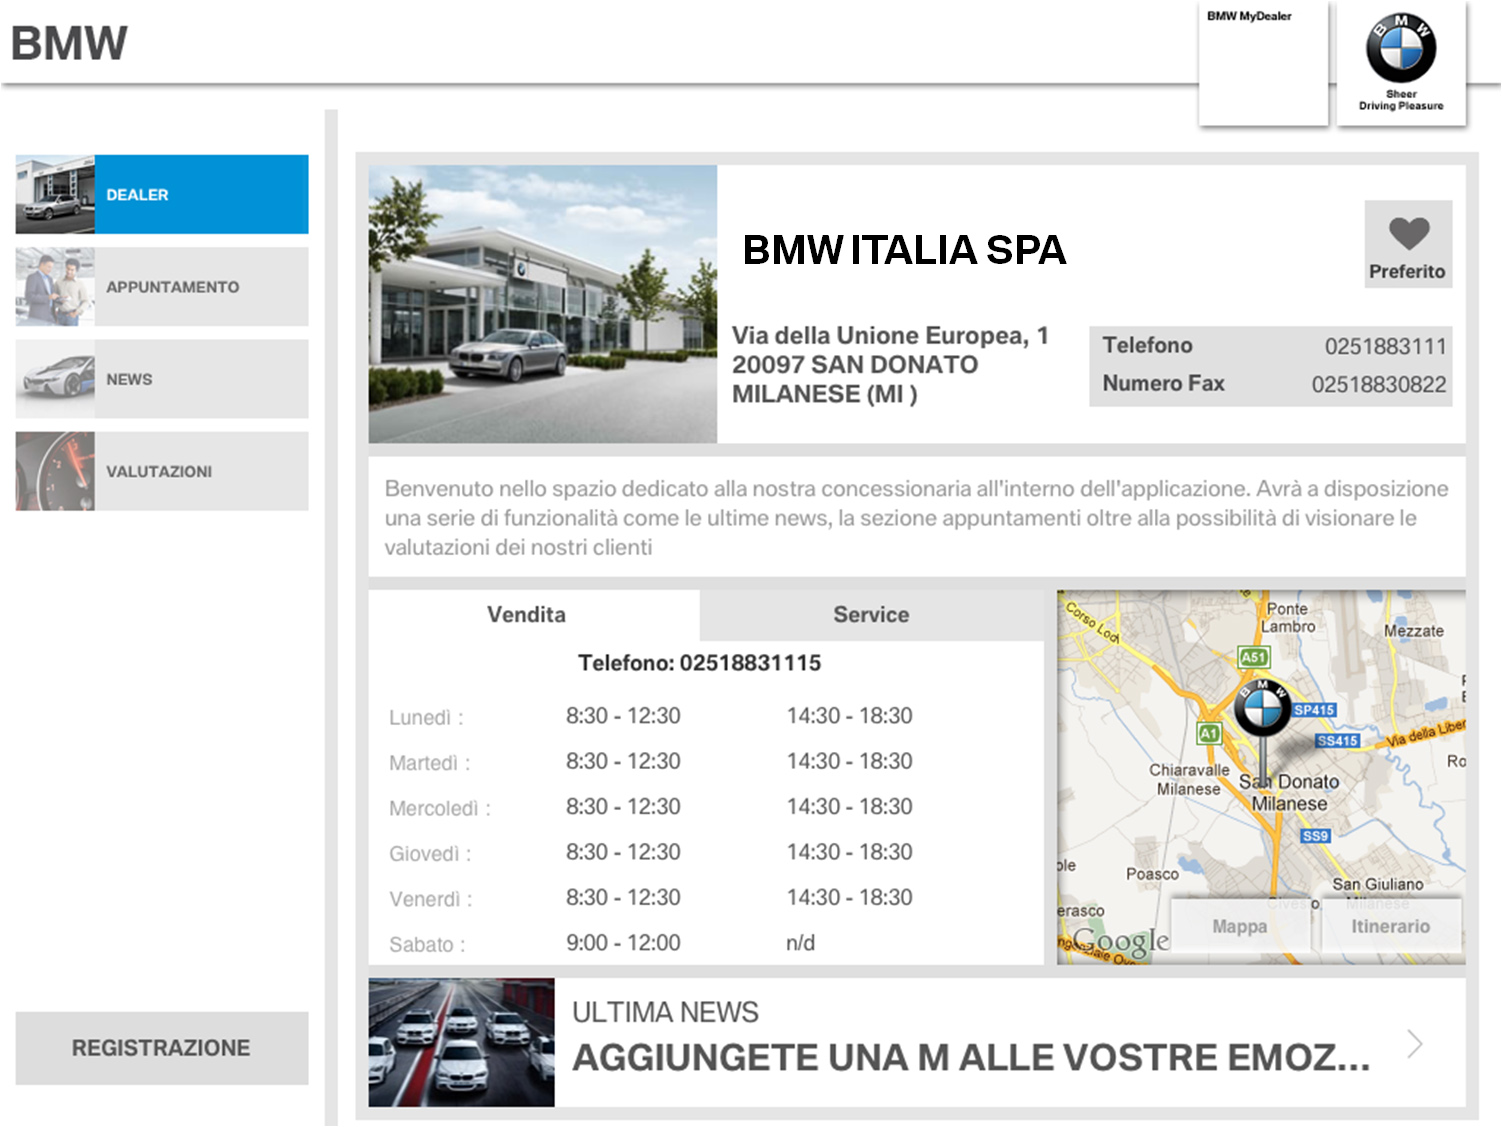Screen dimensions: 1502x1127
Task: Open the Valutazioni section
Action: 162,471
